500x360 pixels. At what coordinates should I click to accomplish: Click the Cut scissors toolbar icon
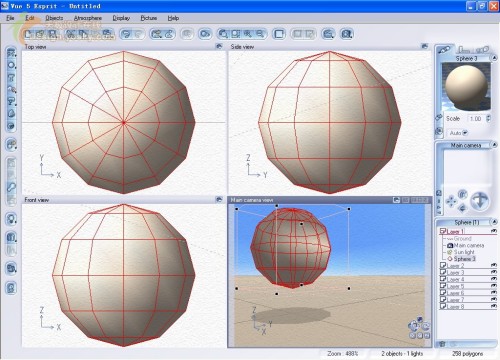[70, 34]
